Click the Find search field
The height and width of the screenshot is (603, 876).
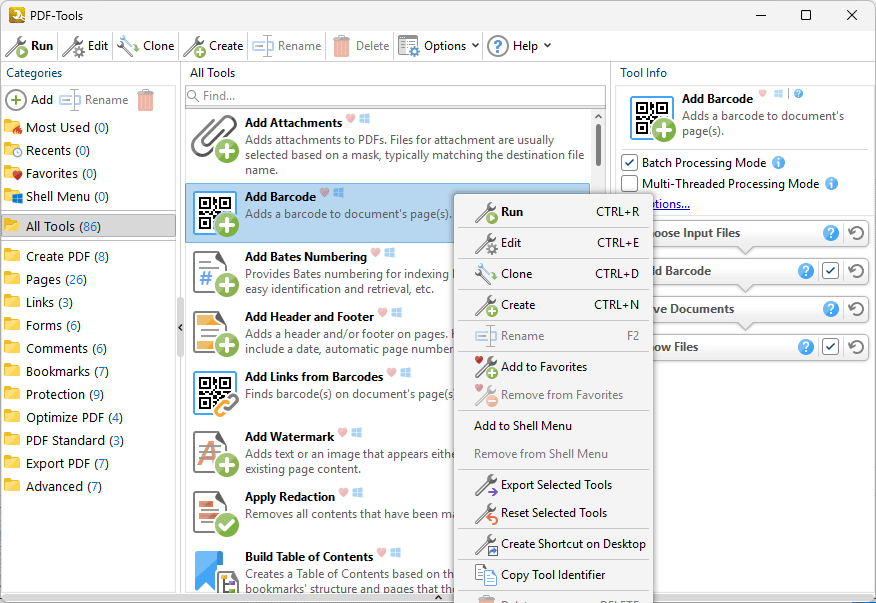tap(396, 96)
